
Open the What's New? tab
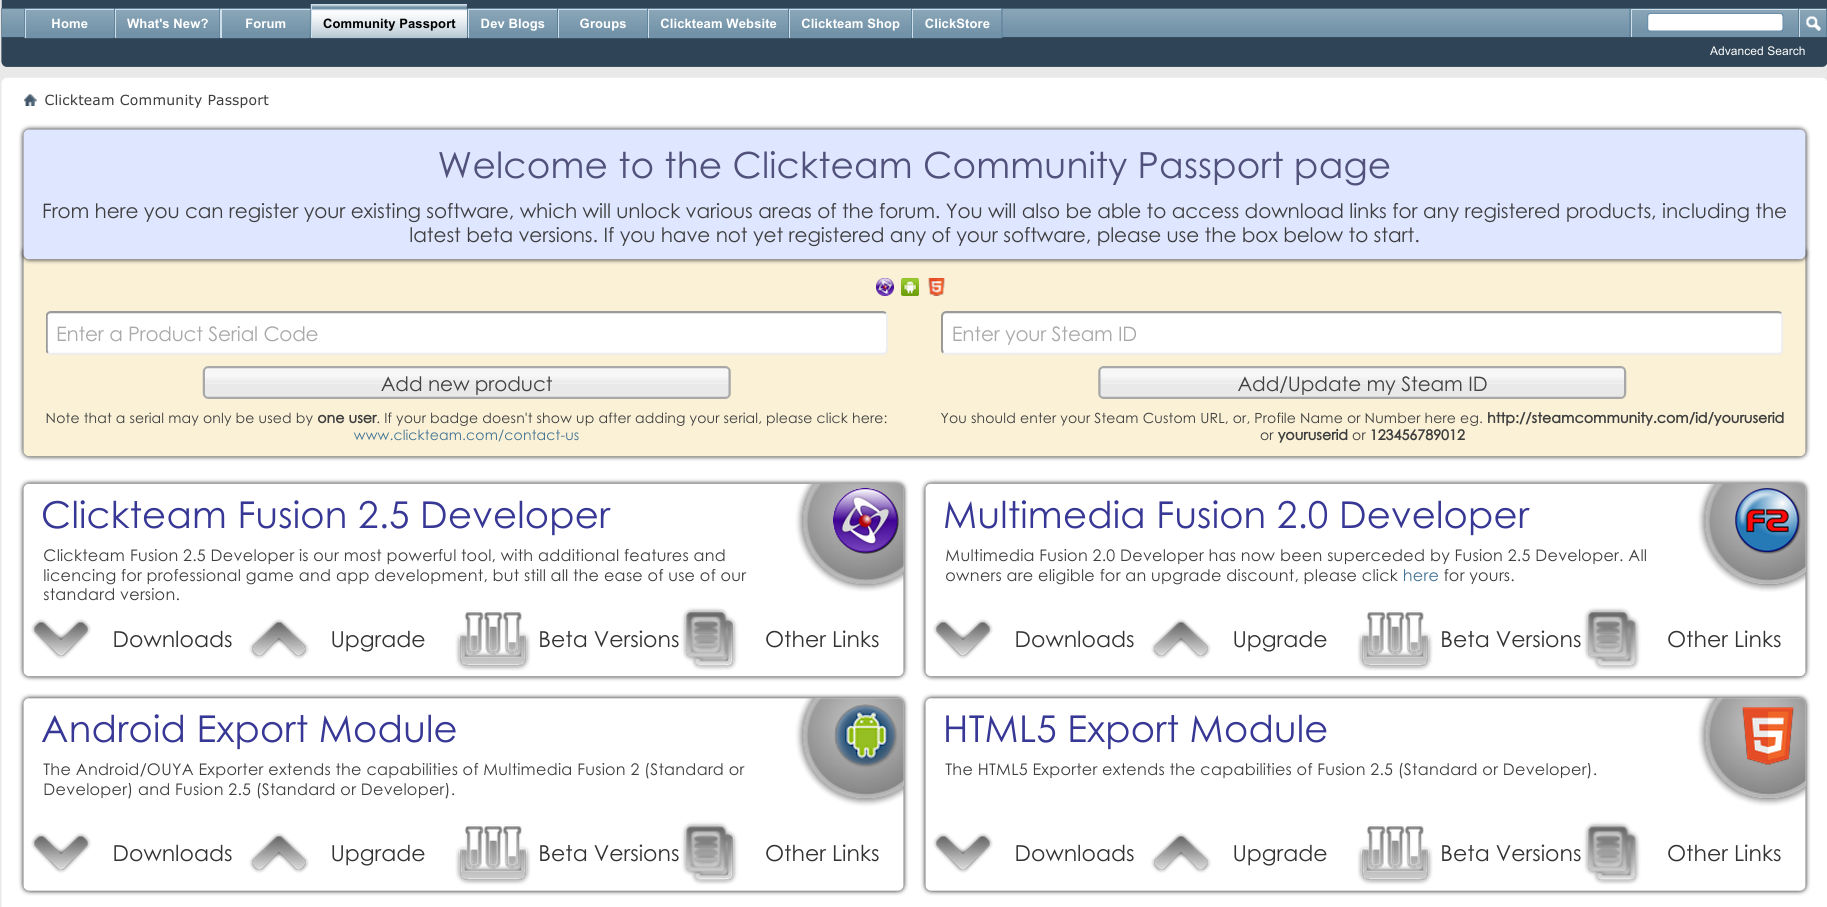(x=167, y=23)
